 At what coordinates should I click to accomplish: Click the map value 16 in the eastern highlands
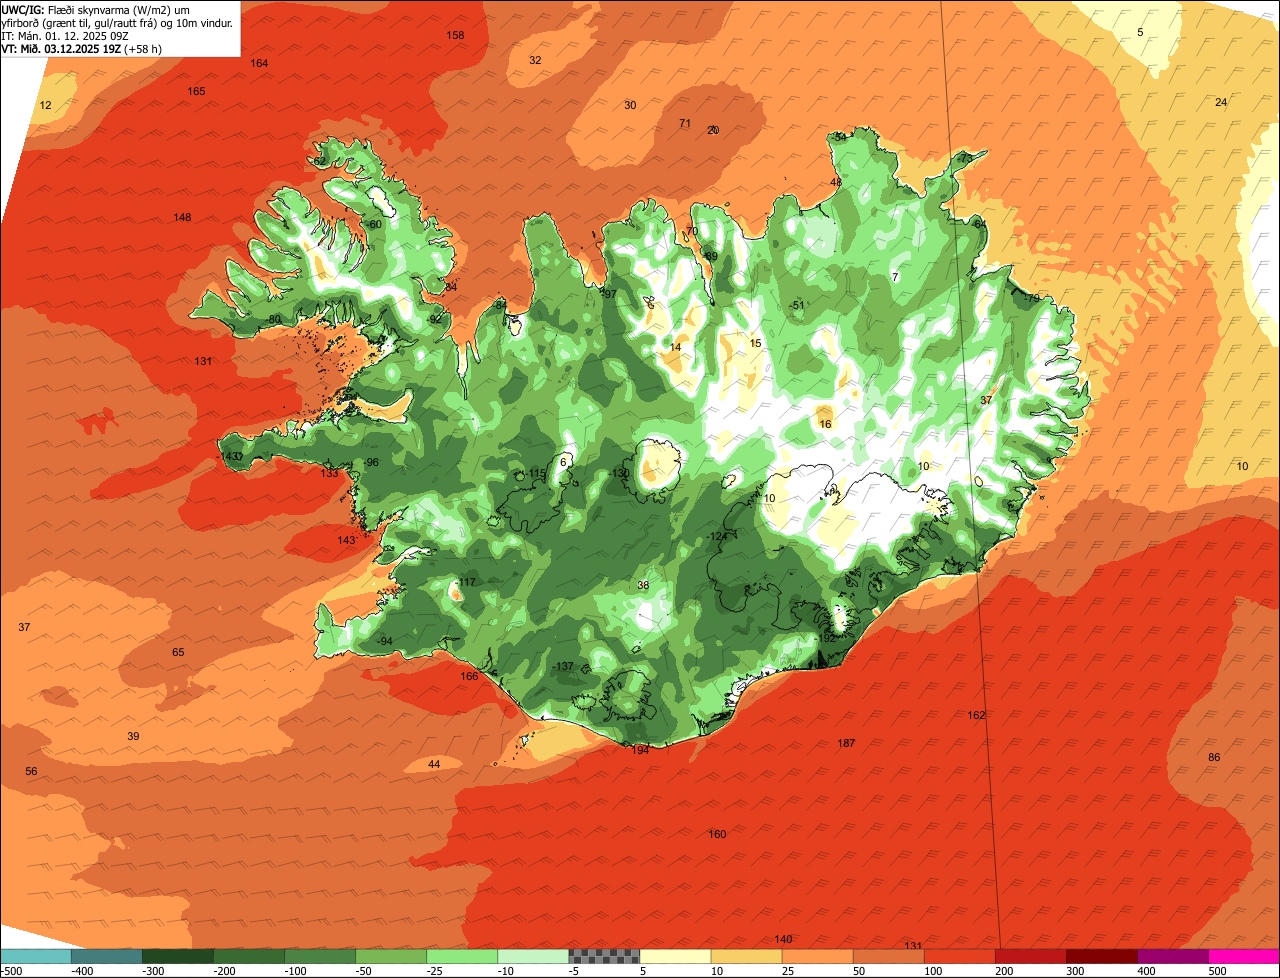(825, 424)
